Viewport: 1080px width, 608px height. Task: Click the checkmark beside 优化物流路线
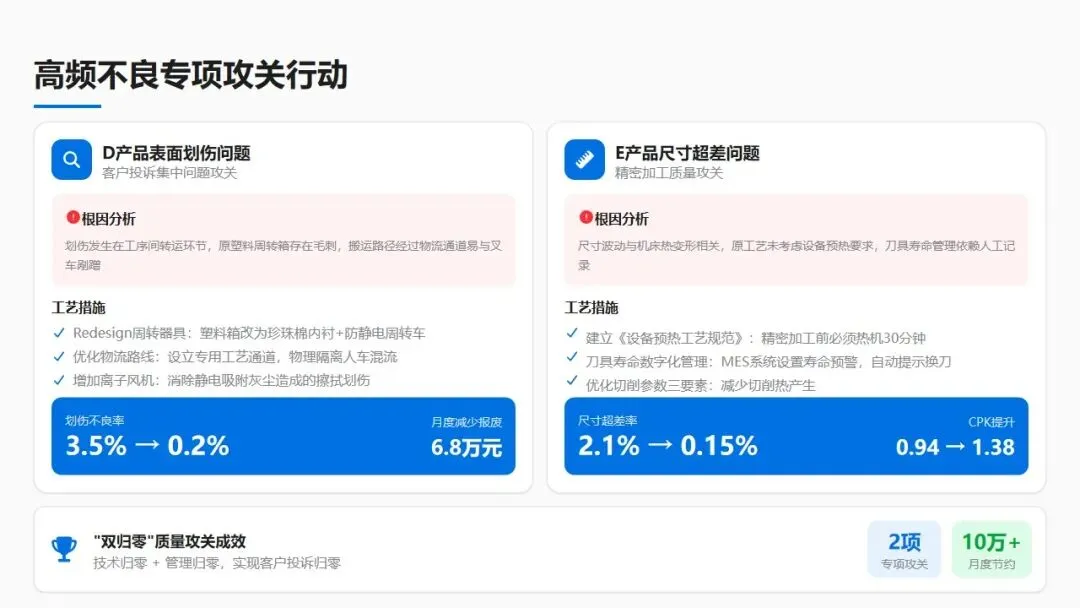coord(59,357)
